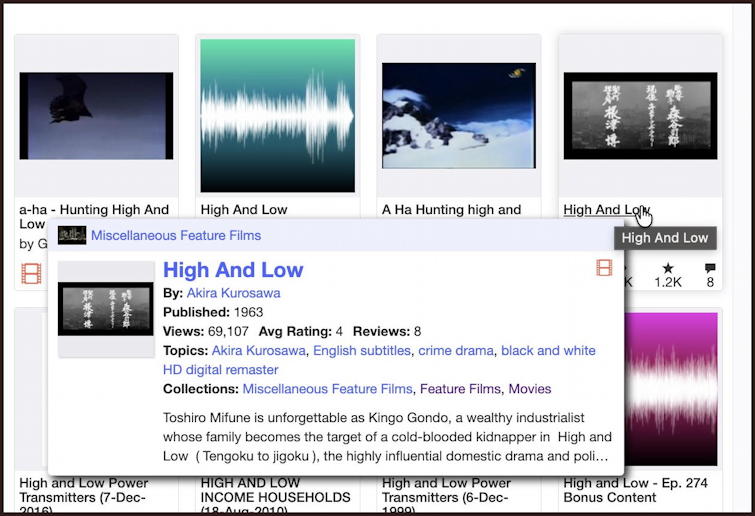755x516 pixels.
Task: Select the 'English subtitles' topic
Action: click(362, 350)
